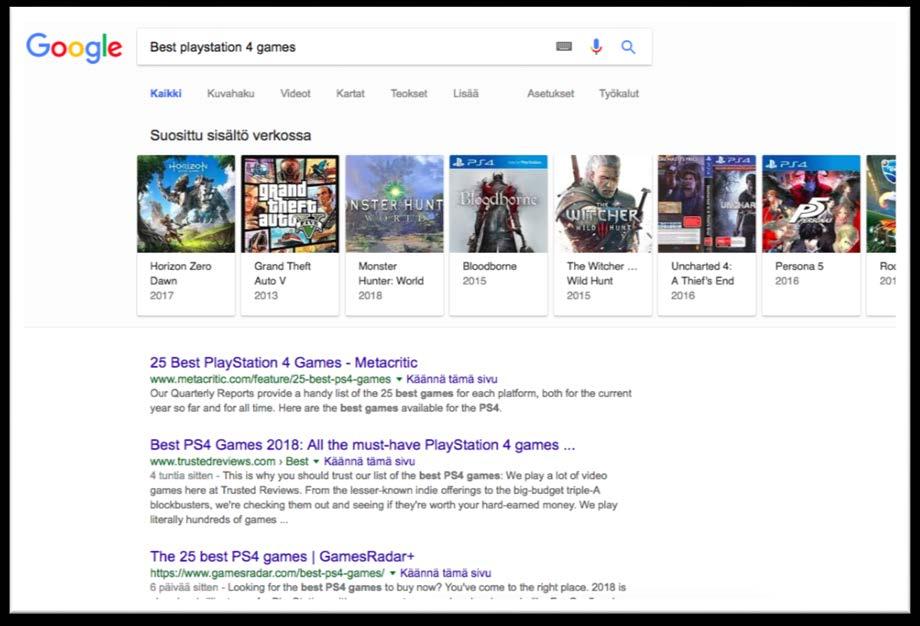
Task: Expand the dropdown arrow beside trustedreviews URL
Action: 316,461
